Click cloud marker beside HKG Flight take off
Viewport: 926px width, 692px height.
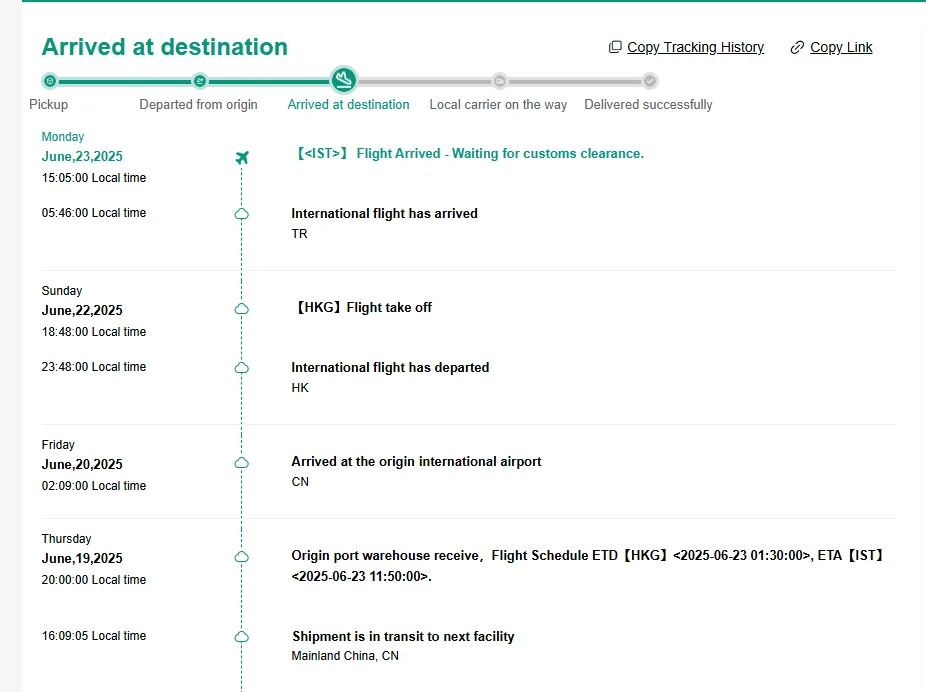(x=241, y=308)
